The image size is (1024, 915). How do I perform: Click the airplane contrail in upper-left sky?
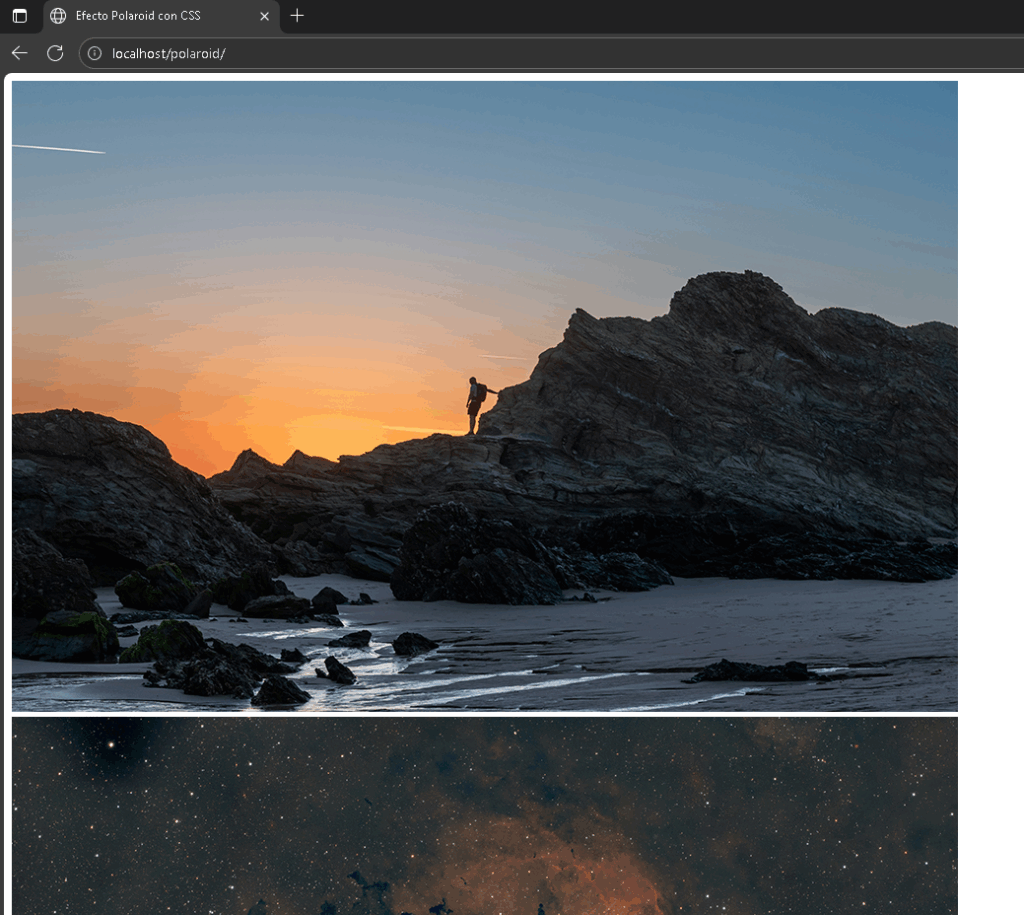(60, 149)
